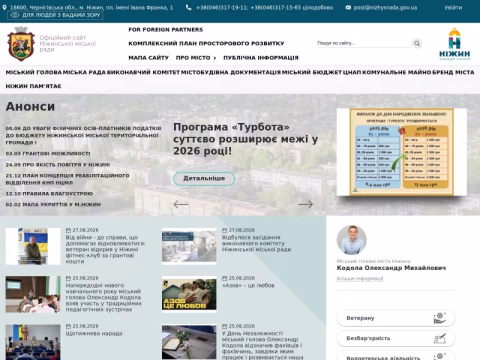Open Щотижнева нарада headline

[94, 333]
